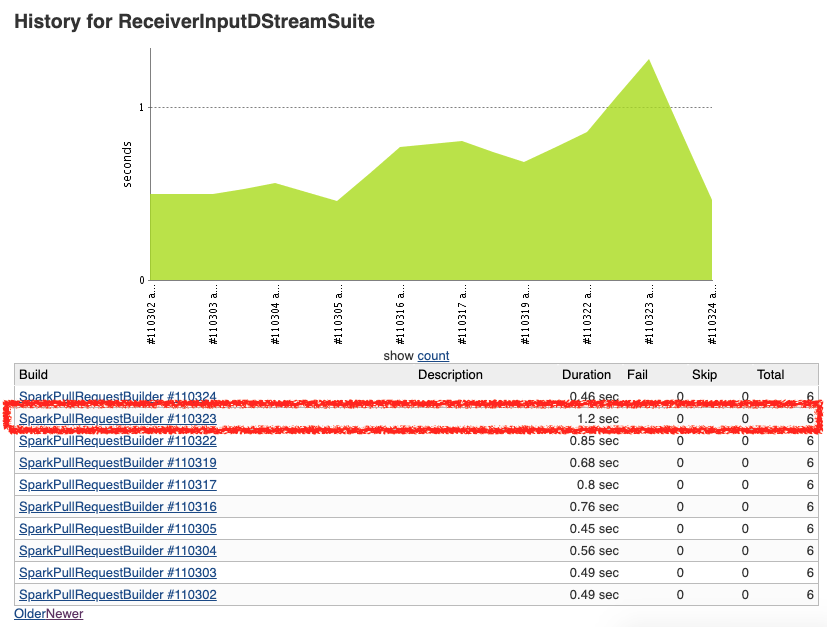The width and height of the screenshot is (827, 627).
Task: Click the Total column header
Action: tap(771, 375)
